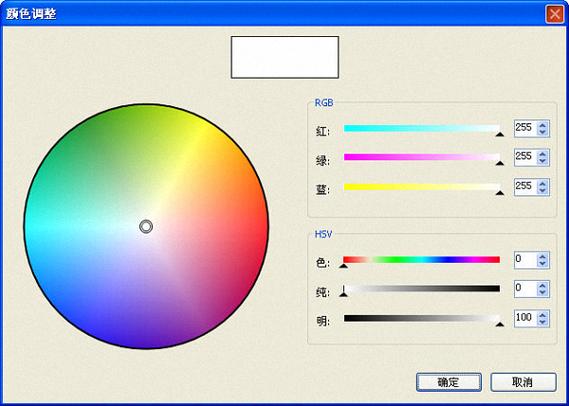This screenshot has height=406, width=569.
Task: Click the white color preview box
Action: pyautogui.click(x=285, y=57)
